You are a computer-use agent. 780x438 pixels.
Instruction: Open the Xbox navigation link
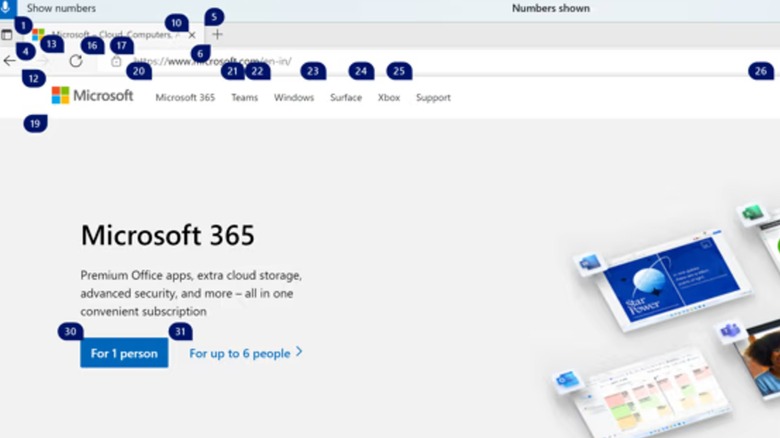pos(389,98)
